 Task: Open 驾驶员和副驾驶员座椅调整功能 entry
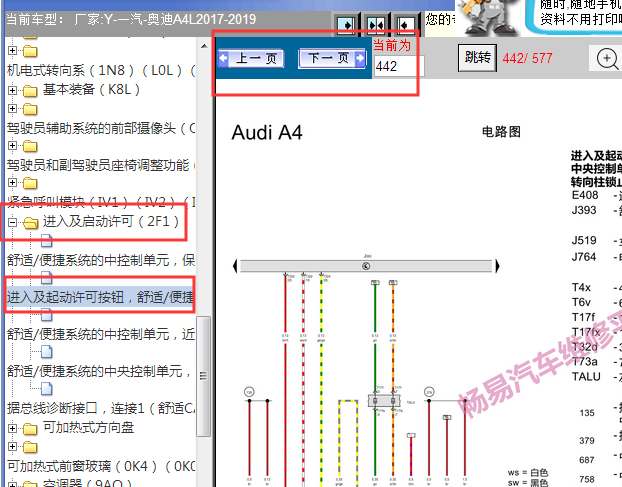pyautogui.click(x=101, y=165)
